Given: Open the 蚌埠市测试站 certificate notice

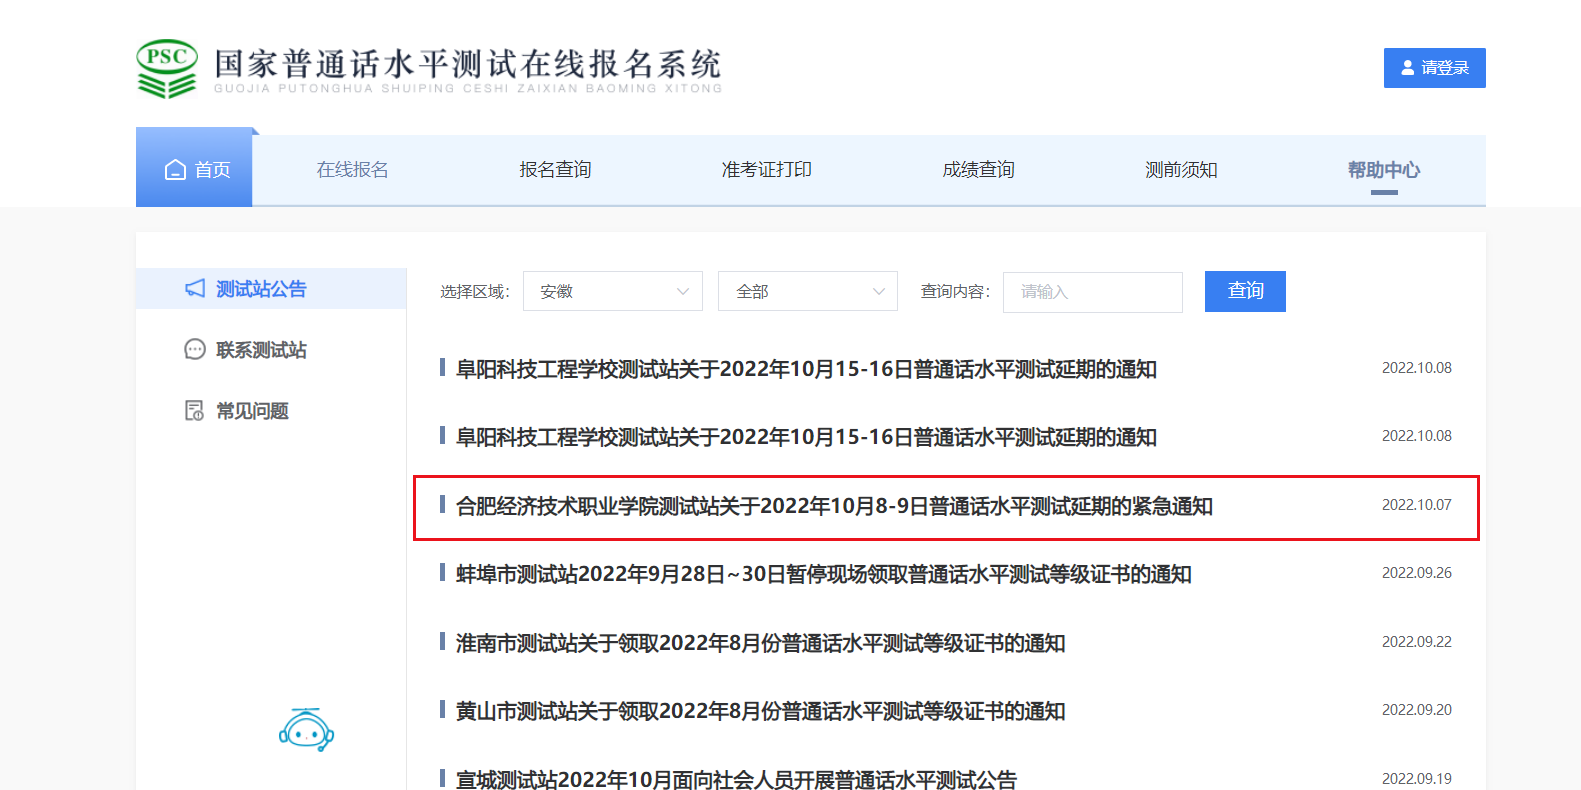Looking at the screenshot, I should tap(823, 575).
